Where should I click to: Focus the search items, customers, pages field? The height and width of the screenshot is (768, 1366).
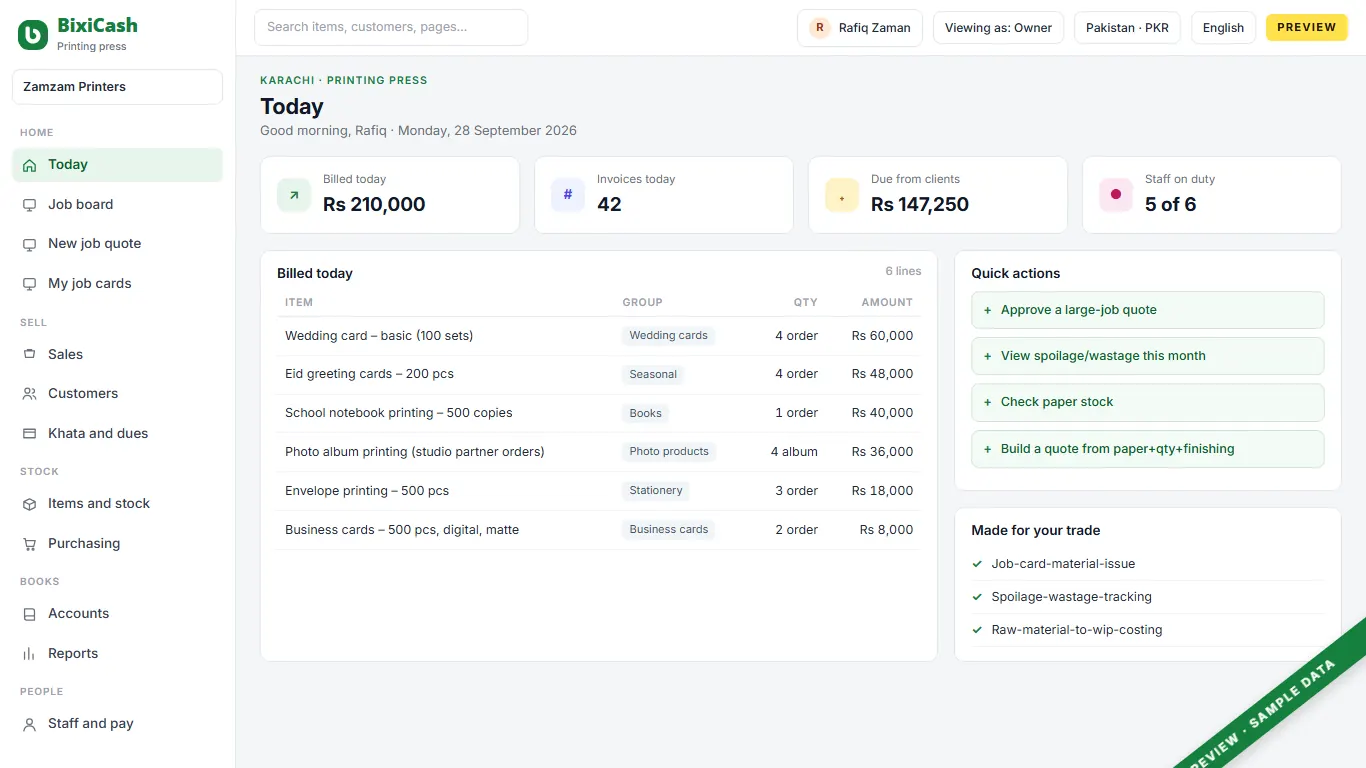(x=391, y=27)
